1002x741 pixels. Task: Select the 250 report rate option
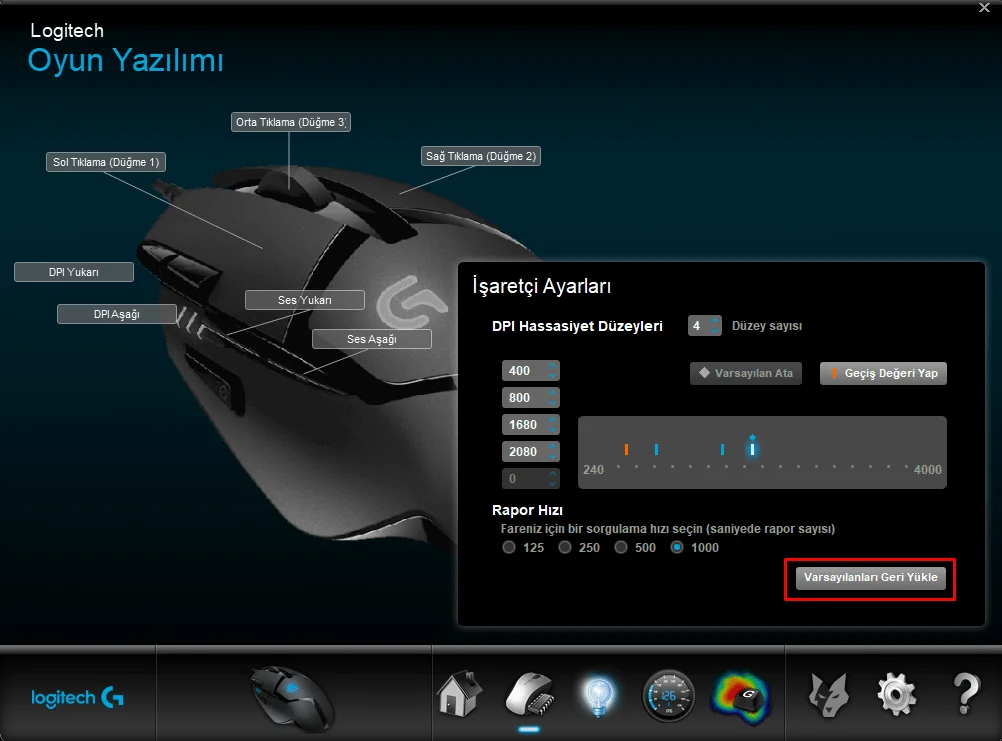[565, 547]
